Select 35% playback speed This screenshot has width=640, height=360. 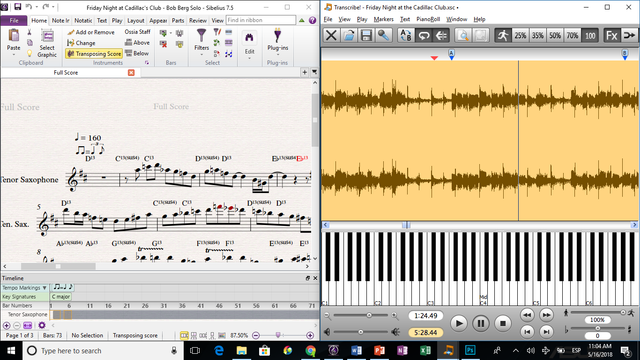pyautogui.click(x=538, y=36)
